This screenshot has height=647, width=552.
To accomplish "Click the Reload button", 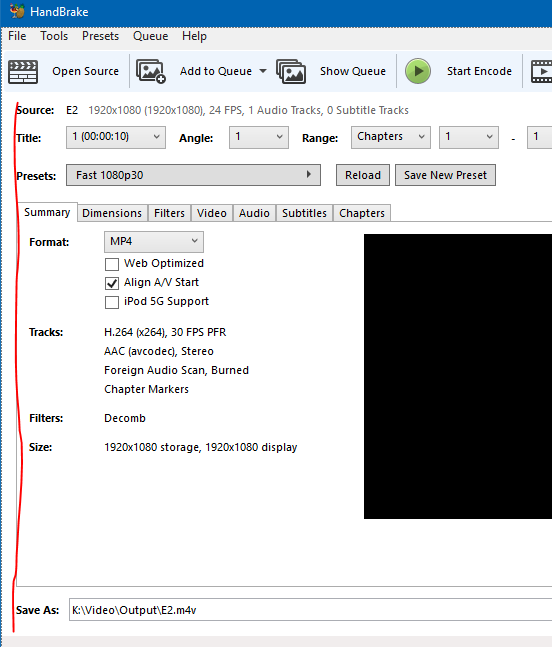I will 363,175.
